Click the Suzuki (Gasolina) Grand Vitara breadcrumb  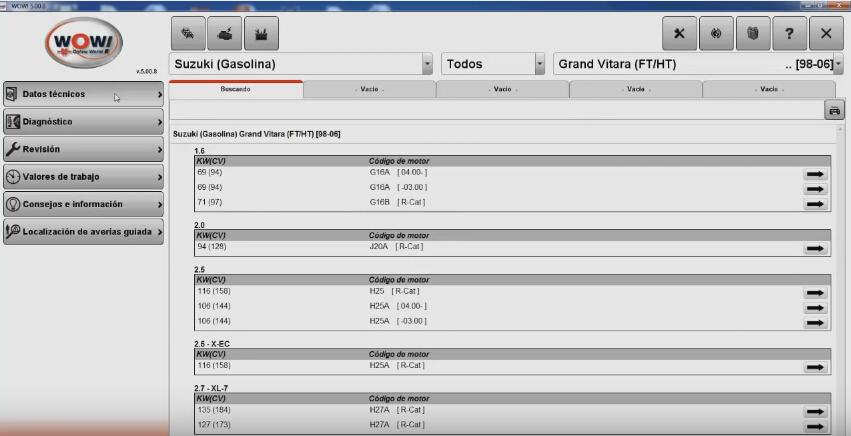[x=257, y=134]
